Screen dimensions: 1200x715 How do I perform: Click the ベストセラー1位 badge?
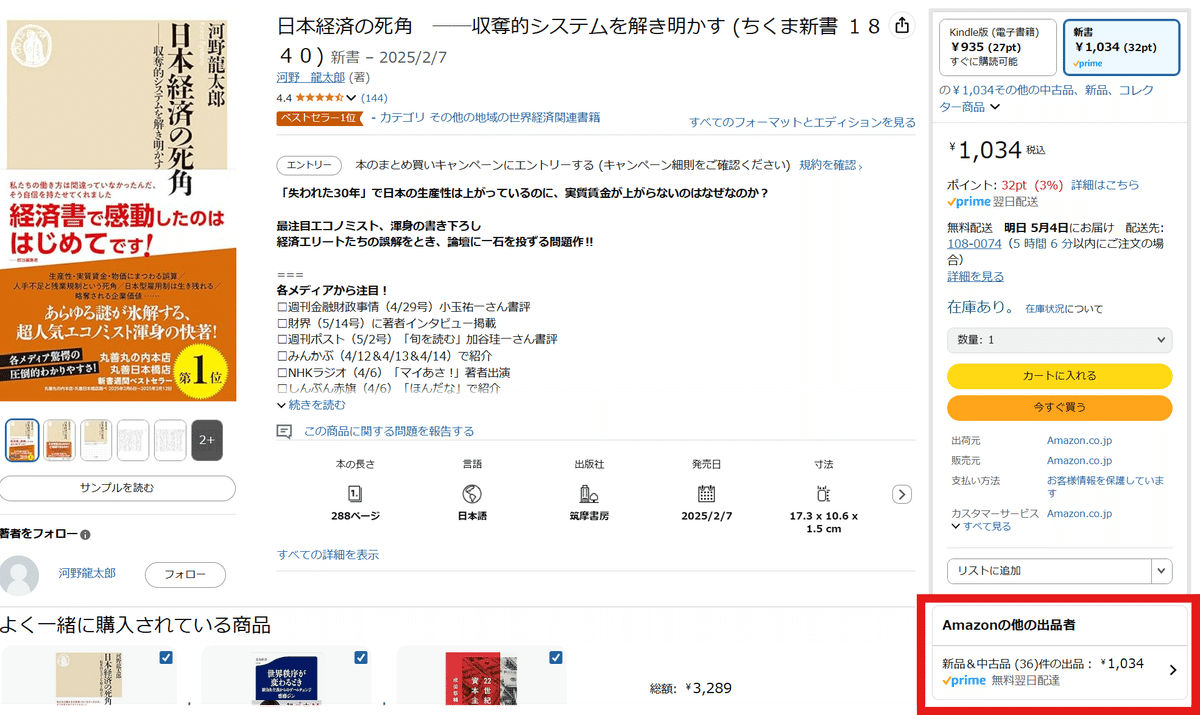(318, 118)
